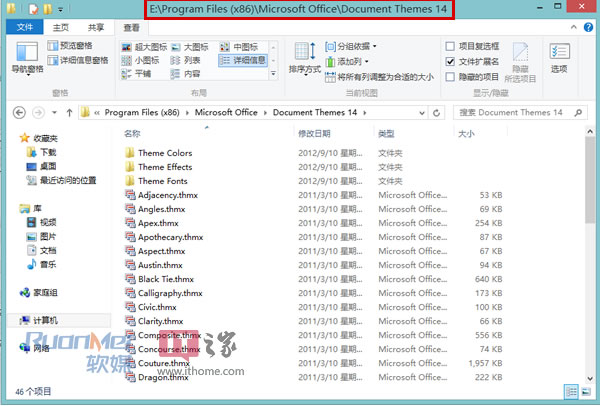Image resolution: width=600 pixels, height=406 pixels.
Task: Expand the layout gallery more arrow
Action: click(x=273, y=73)
